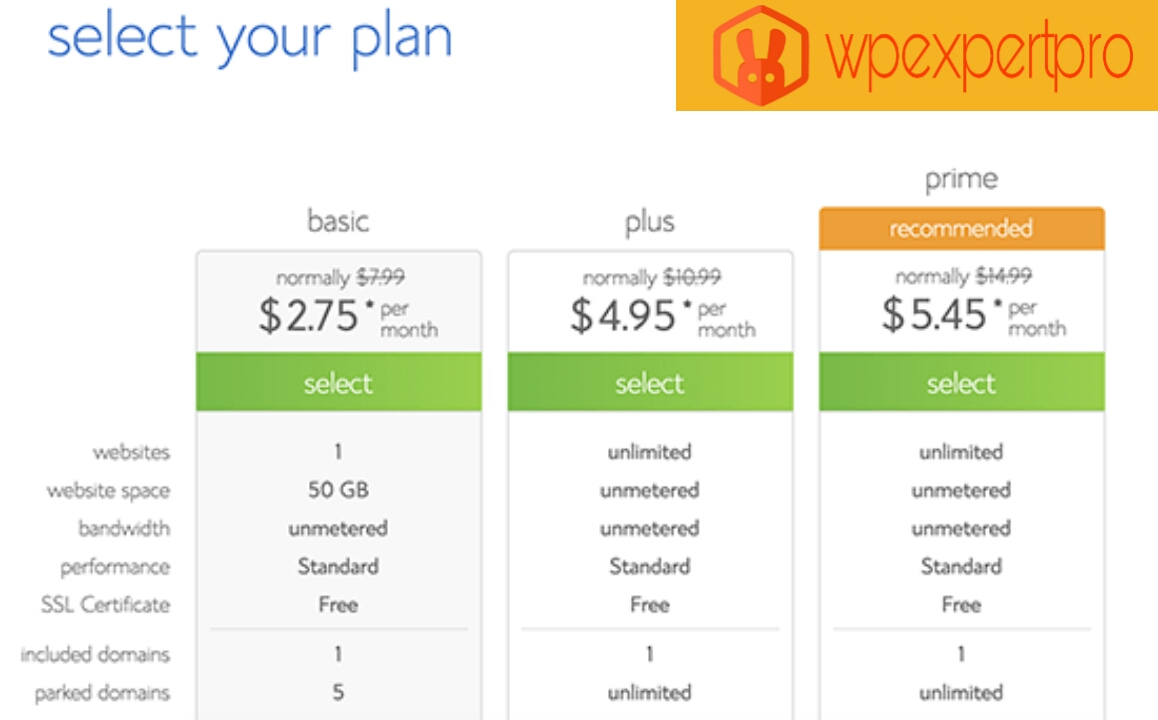This screenshot has width=1158, height=720.
Task: Click the SSL Certificate feature label
Action: coord(106,605)
